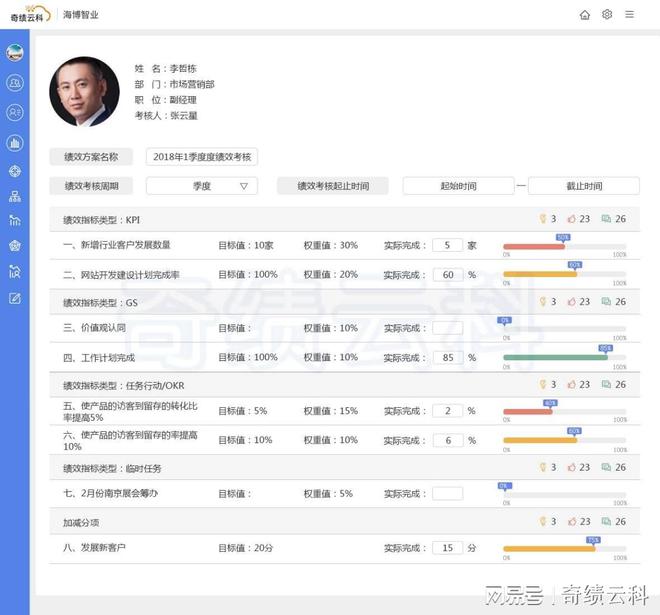Click progress bar for 发展新客户
Image resolution: width=660 pixels, height=615 pixels.
click(x=564, y=549)
